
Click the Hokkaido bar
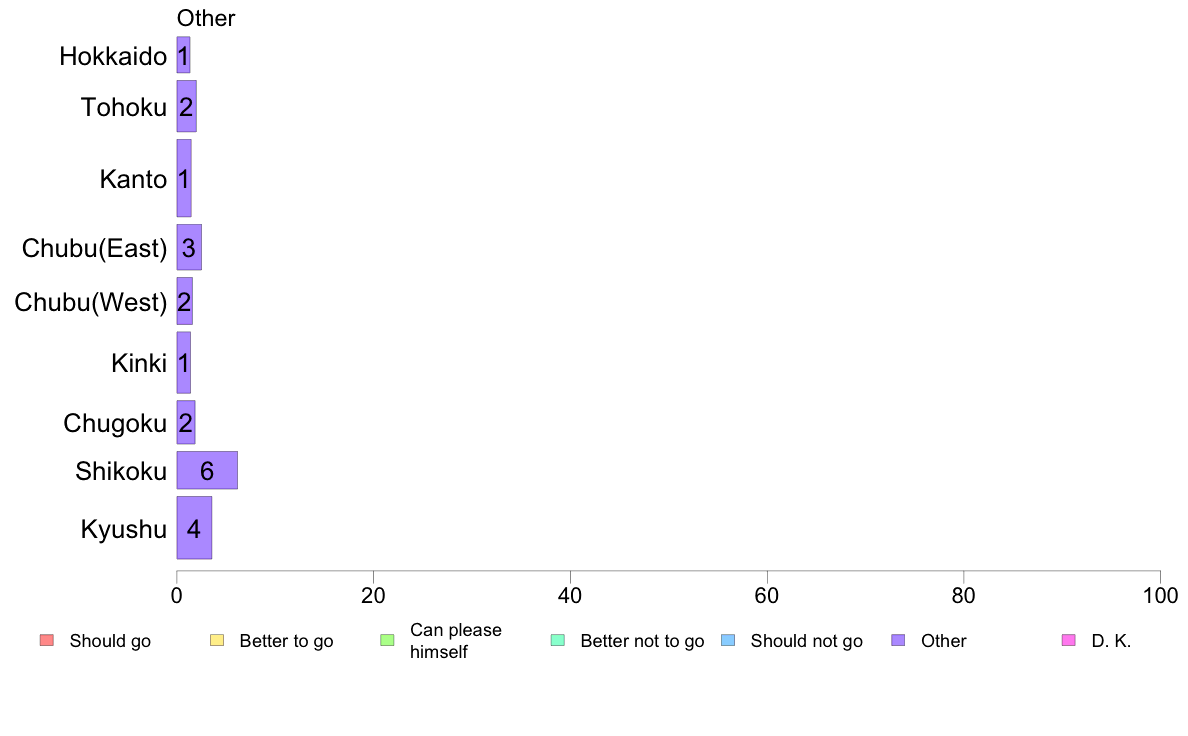pos(183,55)
